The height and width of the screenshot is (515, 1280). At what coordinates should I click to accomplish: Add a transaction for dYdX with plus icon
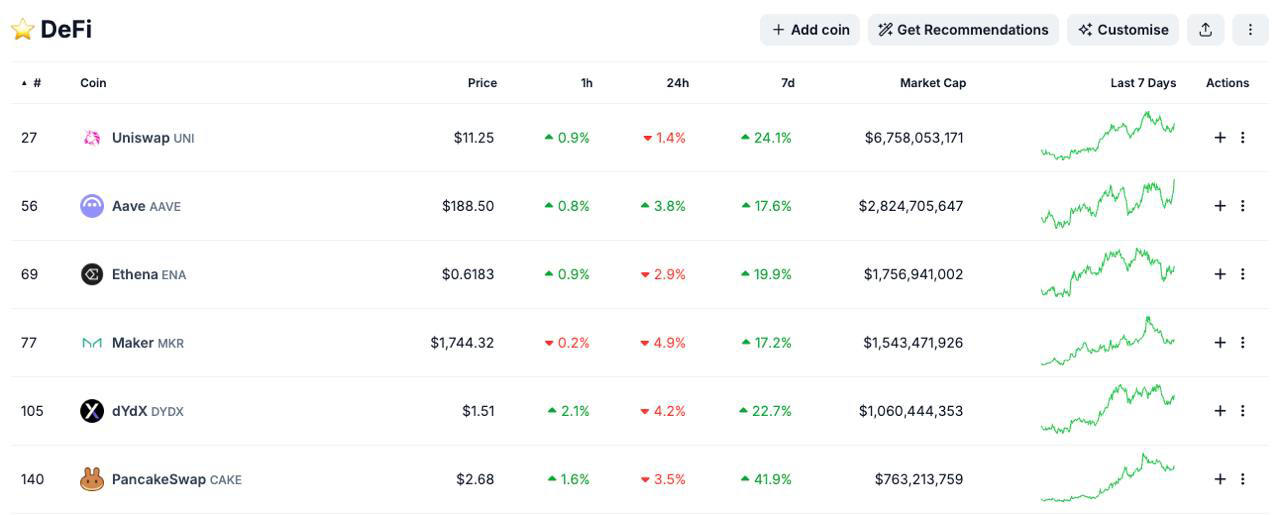tap(1220, 411)
